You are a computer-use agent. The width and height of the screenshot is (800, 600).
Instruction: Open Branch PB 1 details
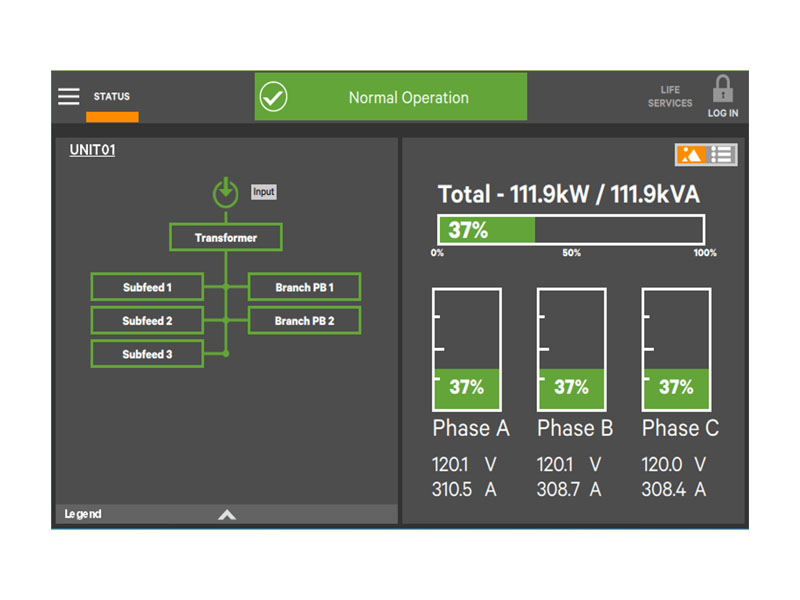click(x=304, y=287)
